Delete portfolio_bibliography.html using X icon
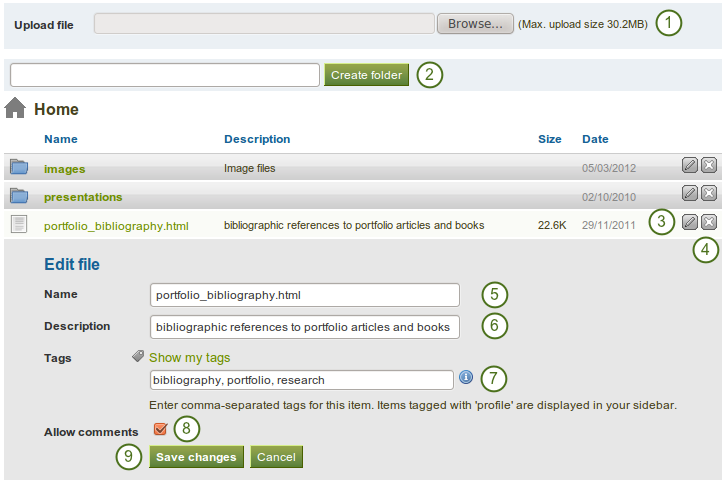 708,222
